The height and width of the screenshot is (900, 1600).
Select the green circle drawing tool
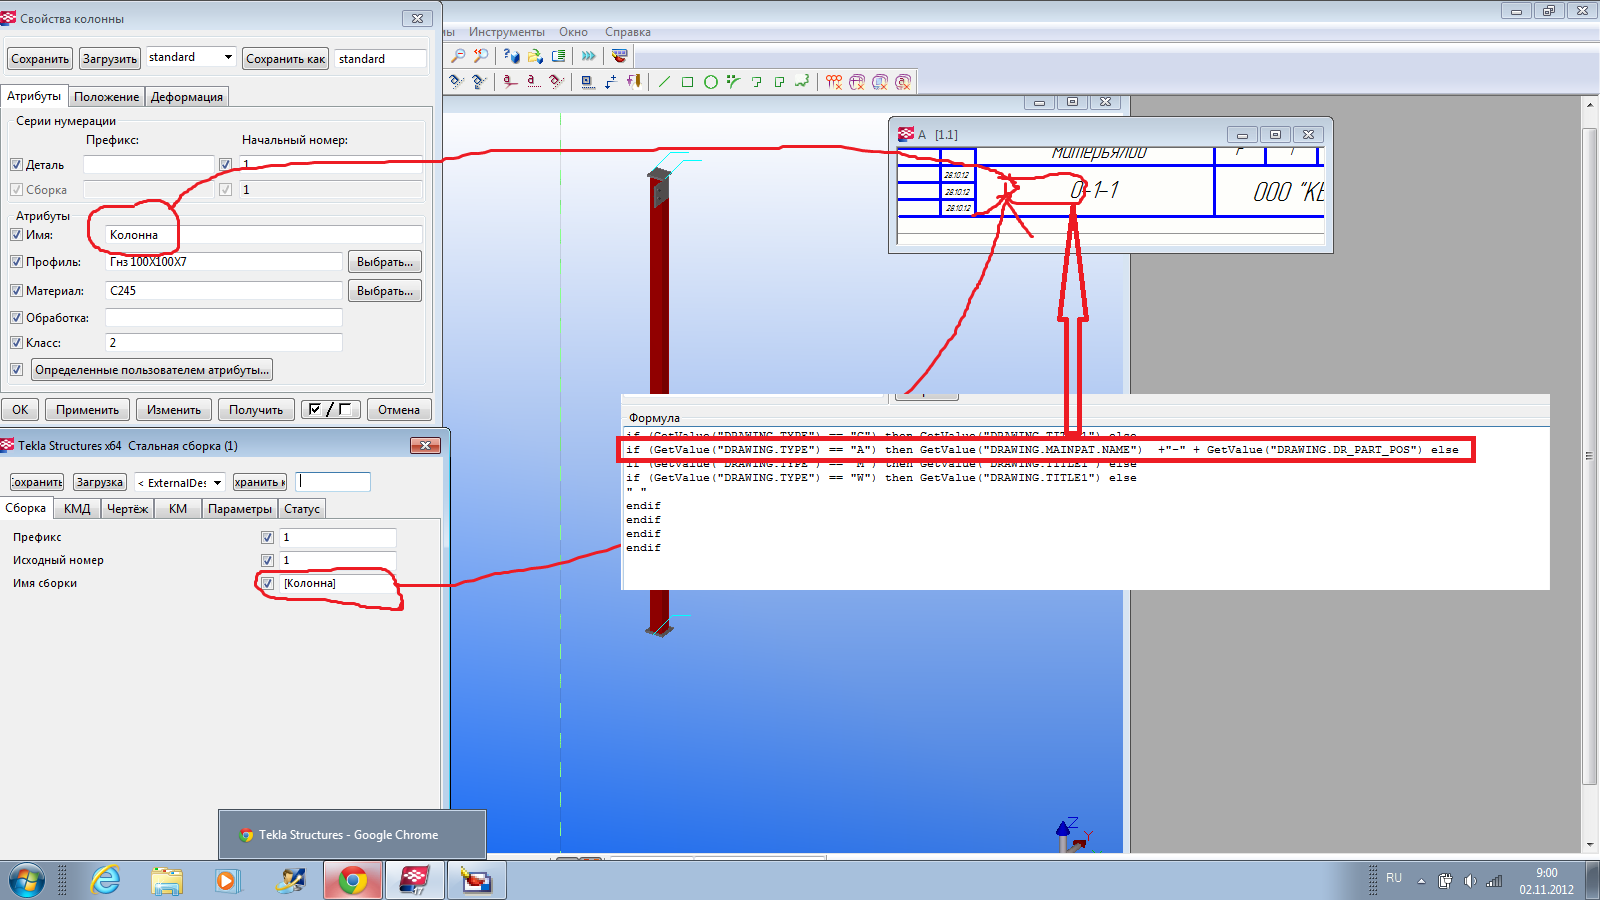pos(711,82)
